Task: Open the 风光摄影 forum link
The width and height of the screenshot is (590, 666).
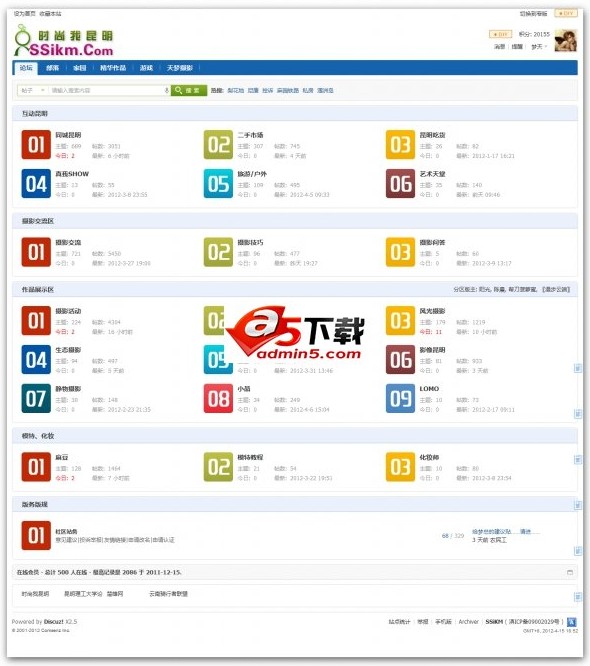Action: (432, 311)
